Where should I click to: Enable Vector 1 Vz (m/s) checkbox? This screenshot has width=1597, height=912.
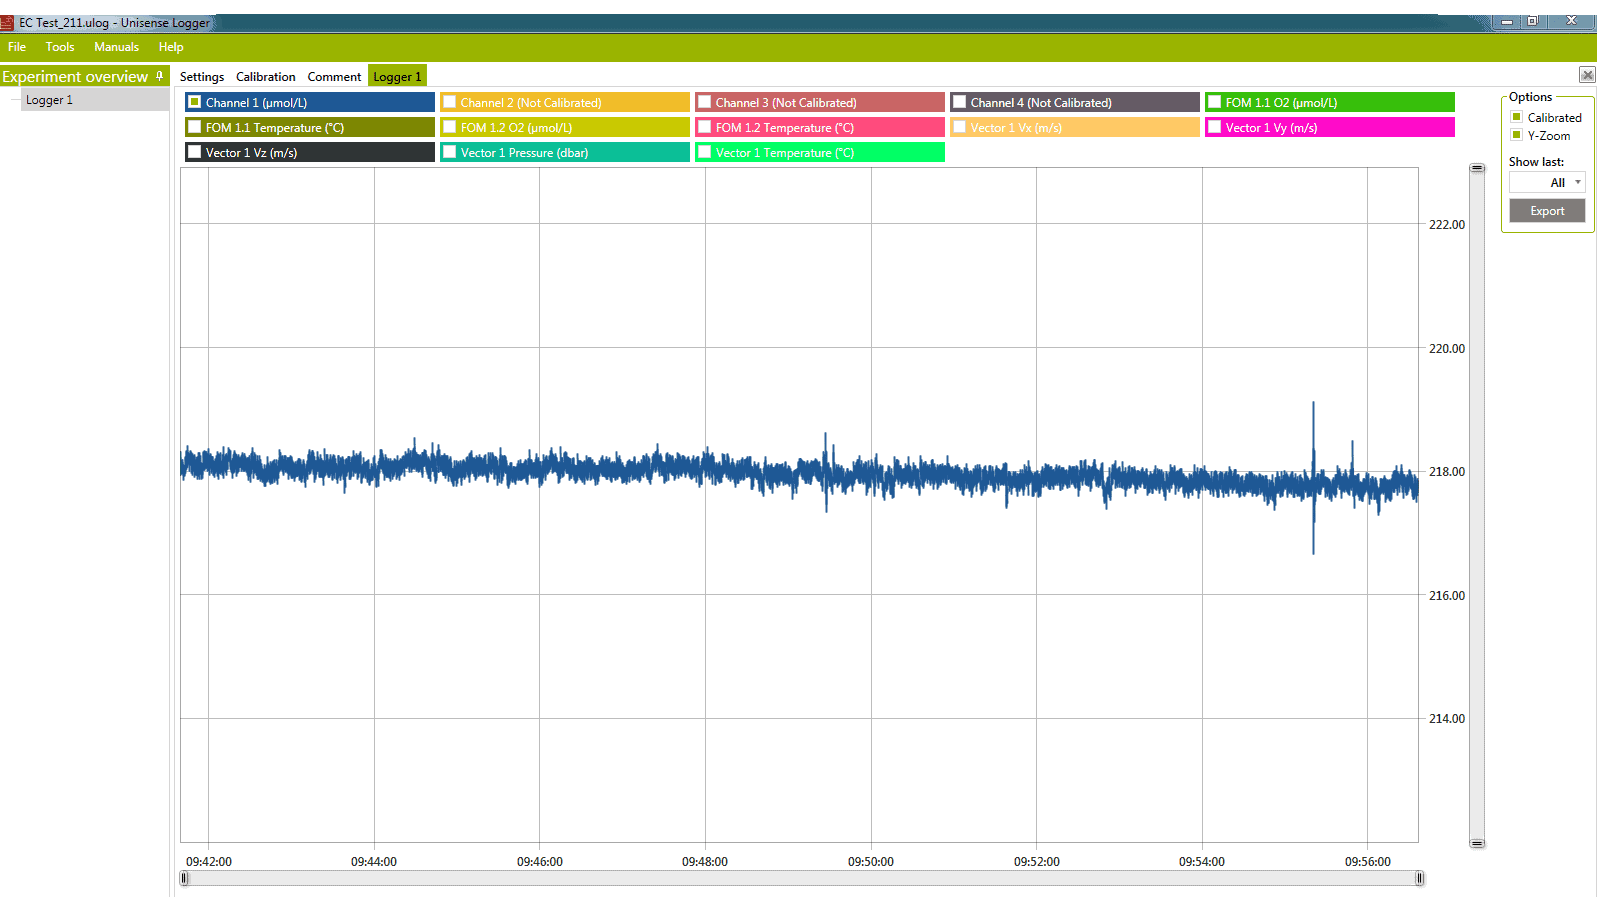[x=195, y=152]
